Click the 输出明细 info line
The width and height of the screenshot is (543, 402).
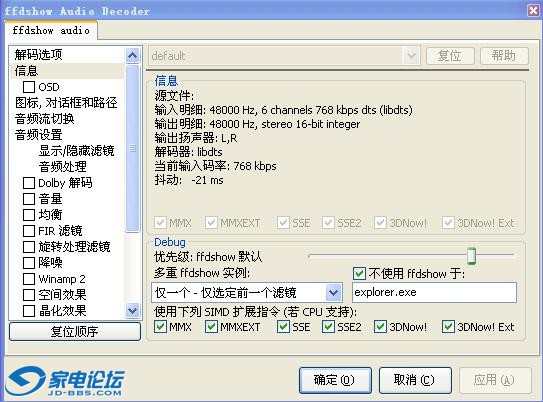coord(257,124)
